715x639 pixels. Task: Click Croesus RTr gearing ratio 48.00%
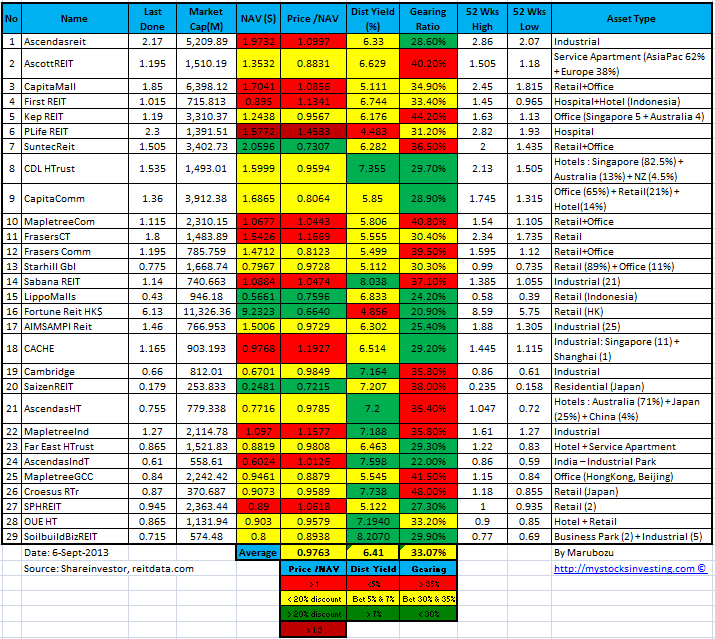click(428, 492)
